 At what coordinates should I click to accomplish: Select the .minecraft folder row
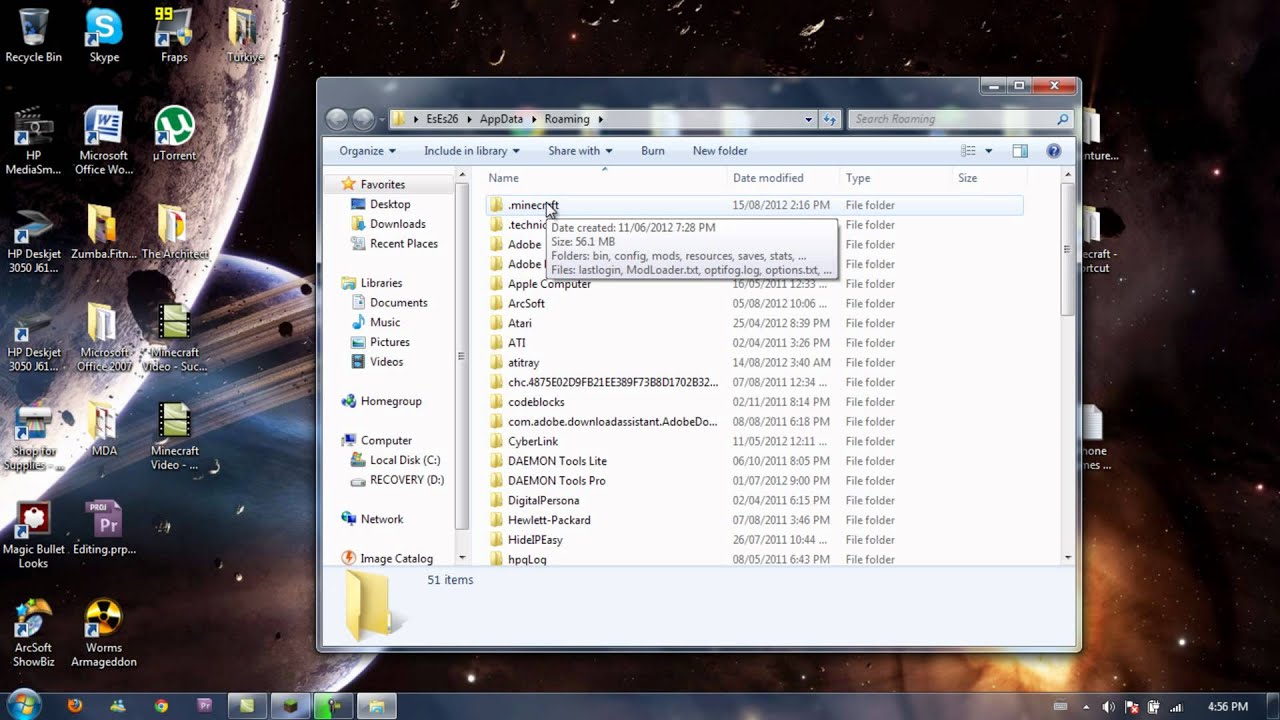point(755,205)
